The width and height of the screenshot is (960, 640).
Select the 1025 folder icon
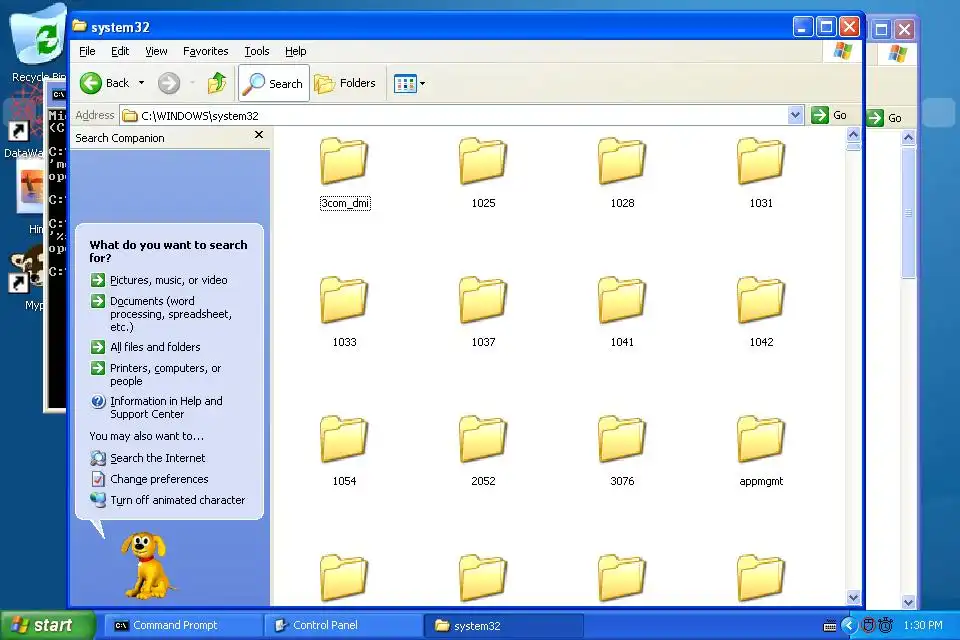[483, 160]
